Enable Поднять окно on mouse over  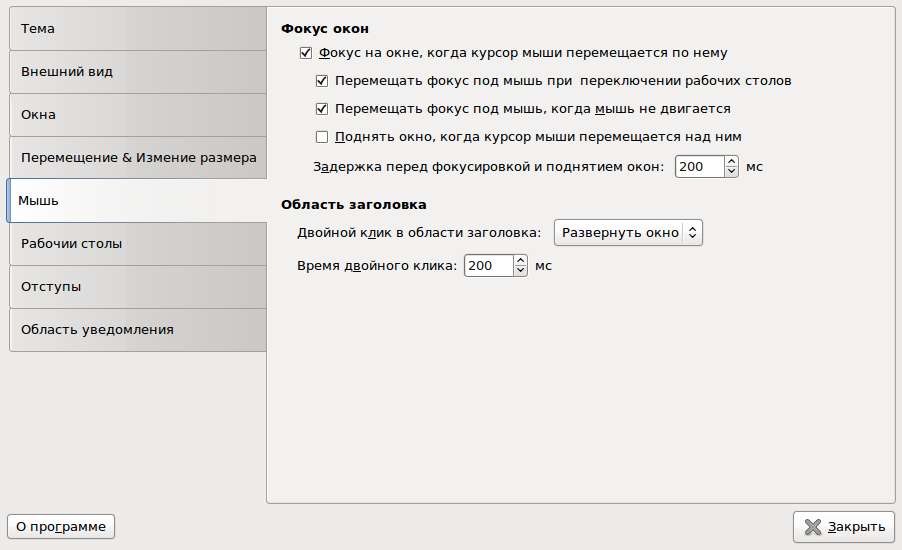(x=322, y=137)
